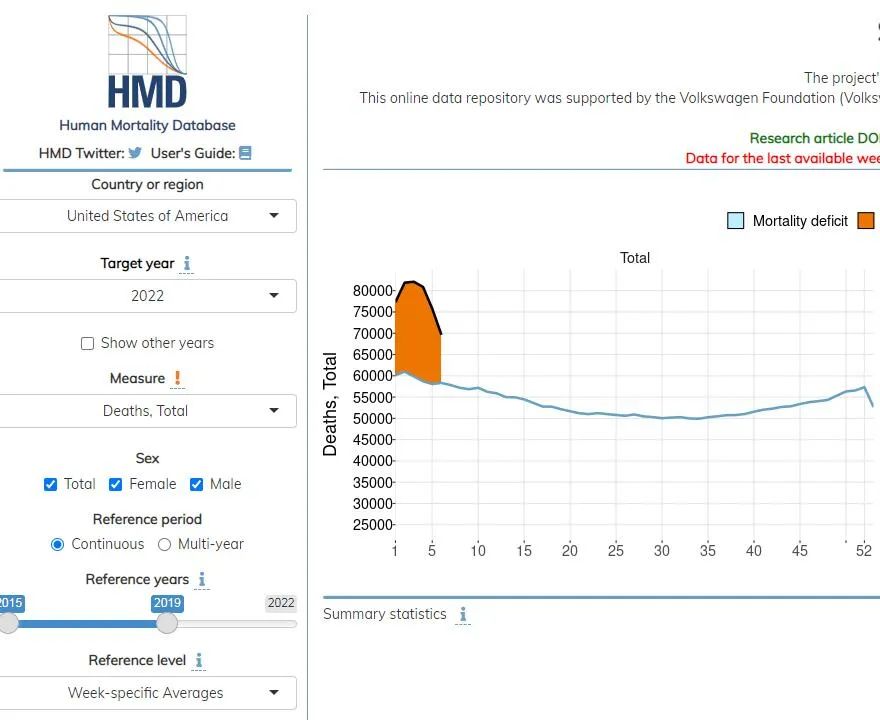Image resolution: width=880 pixels, height=720 pixels.
Task: Uncheck the Female sex checkbox
Action: click(x=116, y=484)
